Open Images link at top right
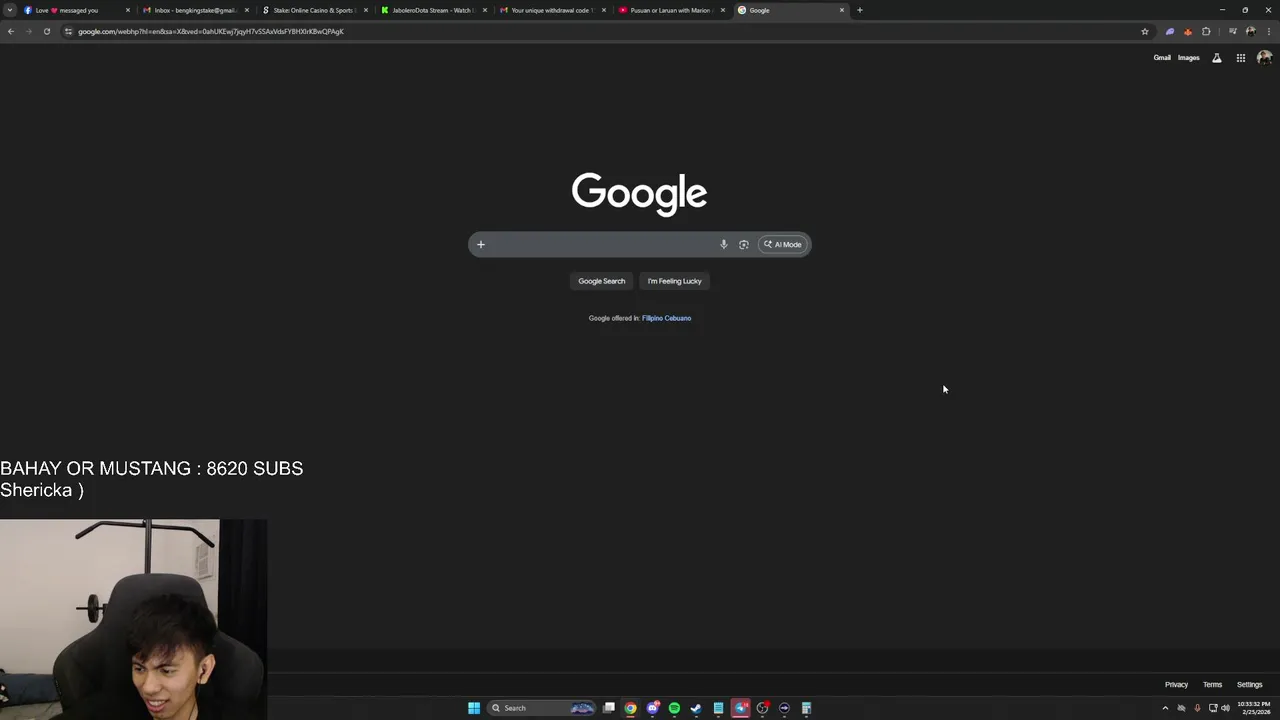The image size is (1280, 720). click(1188, 58)
